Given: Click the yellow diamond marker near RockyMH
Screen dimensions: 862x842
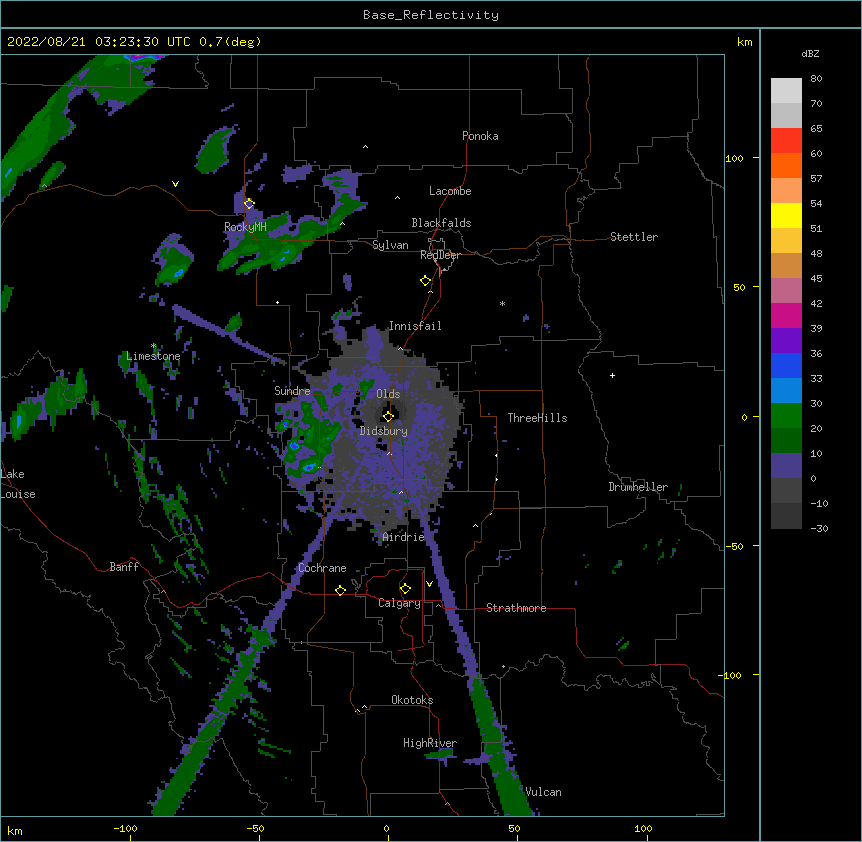Looking at the screenshot, I should (249, 204).
